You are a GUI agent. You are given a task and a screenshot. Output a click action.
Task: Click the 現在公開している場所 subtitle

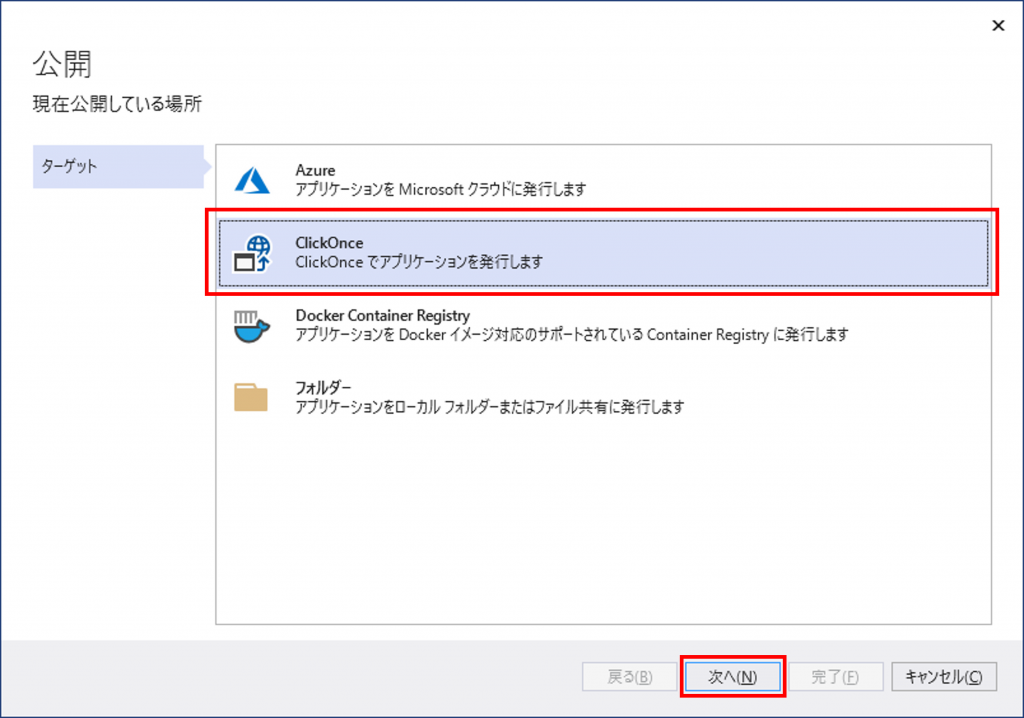pyautogui.click(x=117, y=104)
